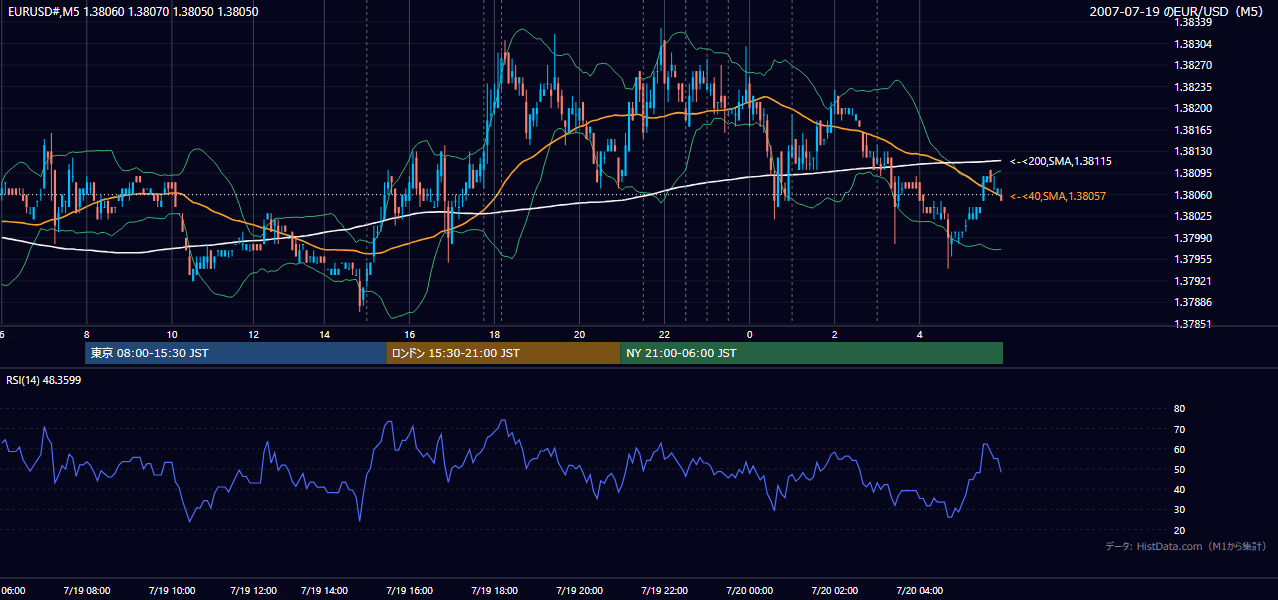Click the 40 SMA 1.38057 label
This screenshot has height=600, width=1278.
coord(1058,196)
